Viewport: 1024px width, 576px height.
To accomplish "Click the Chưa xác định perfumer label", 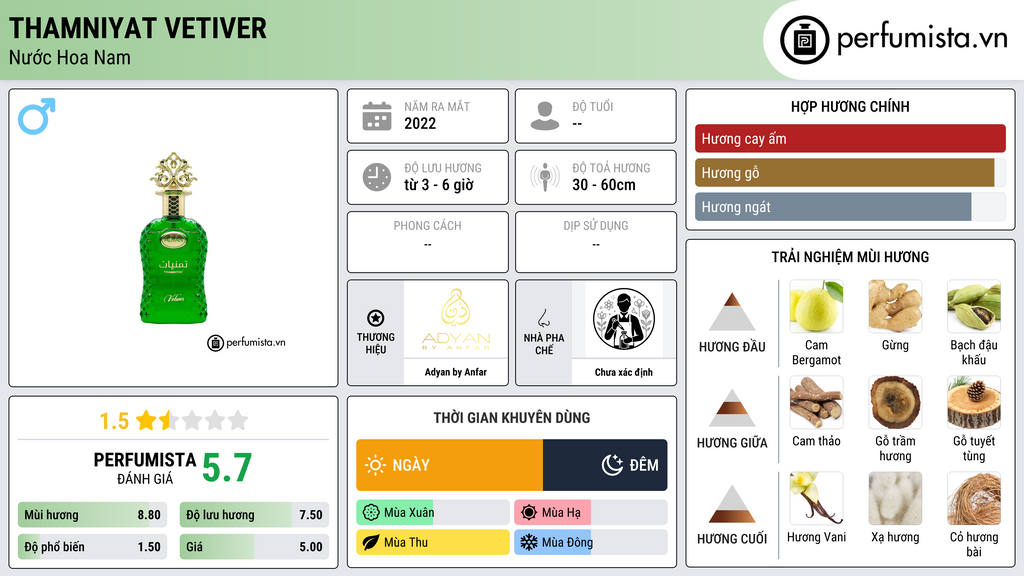I will (x=624, y=372).
